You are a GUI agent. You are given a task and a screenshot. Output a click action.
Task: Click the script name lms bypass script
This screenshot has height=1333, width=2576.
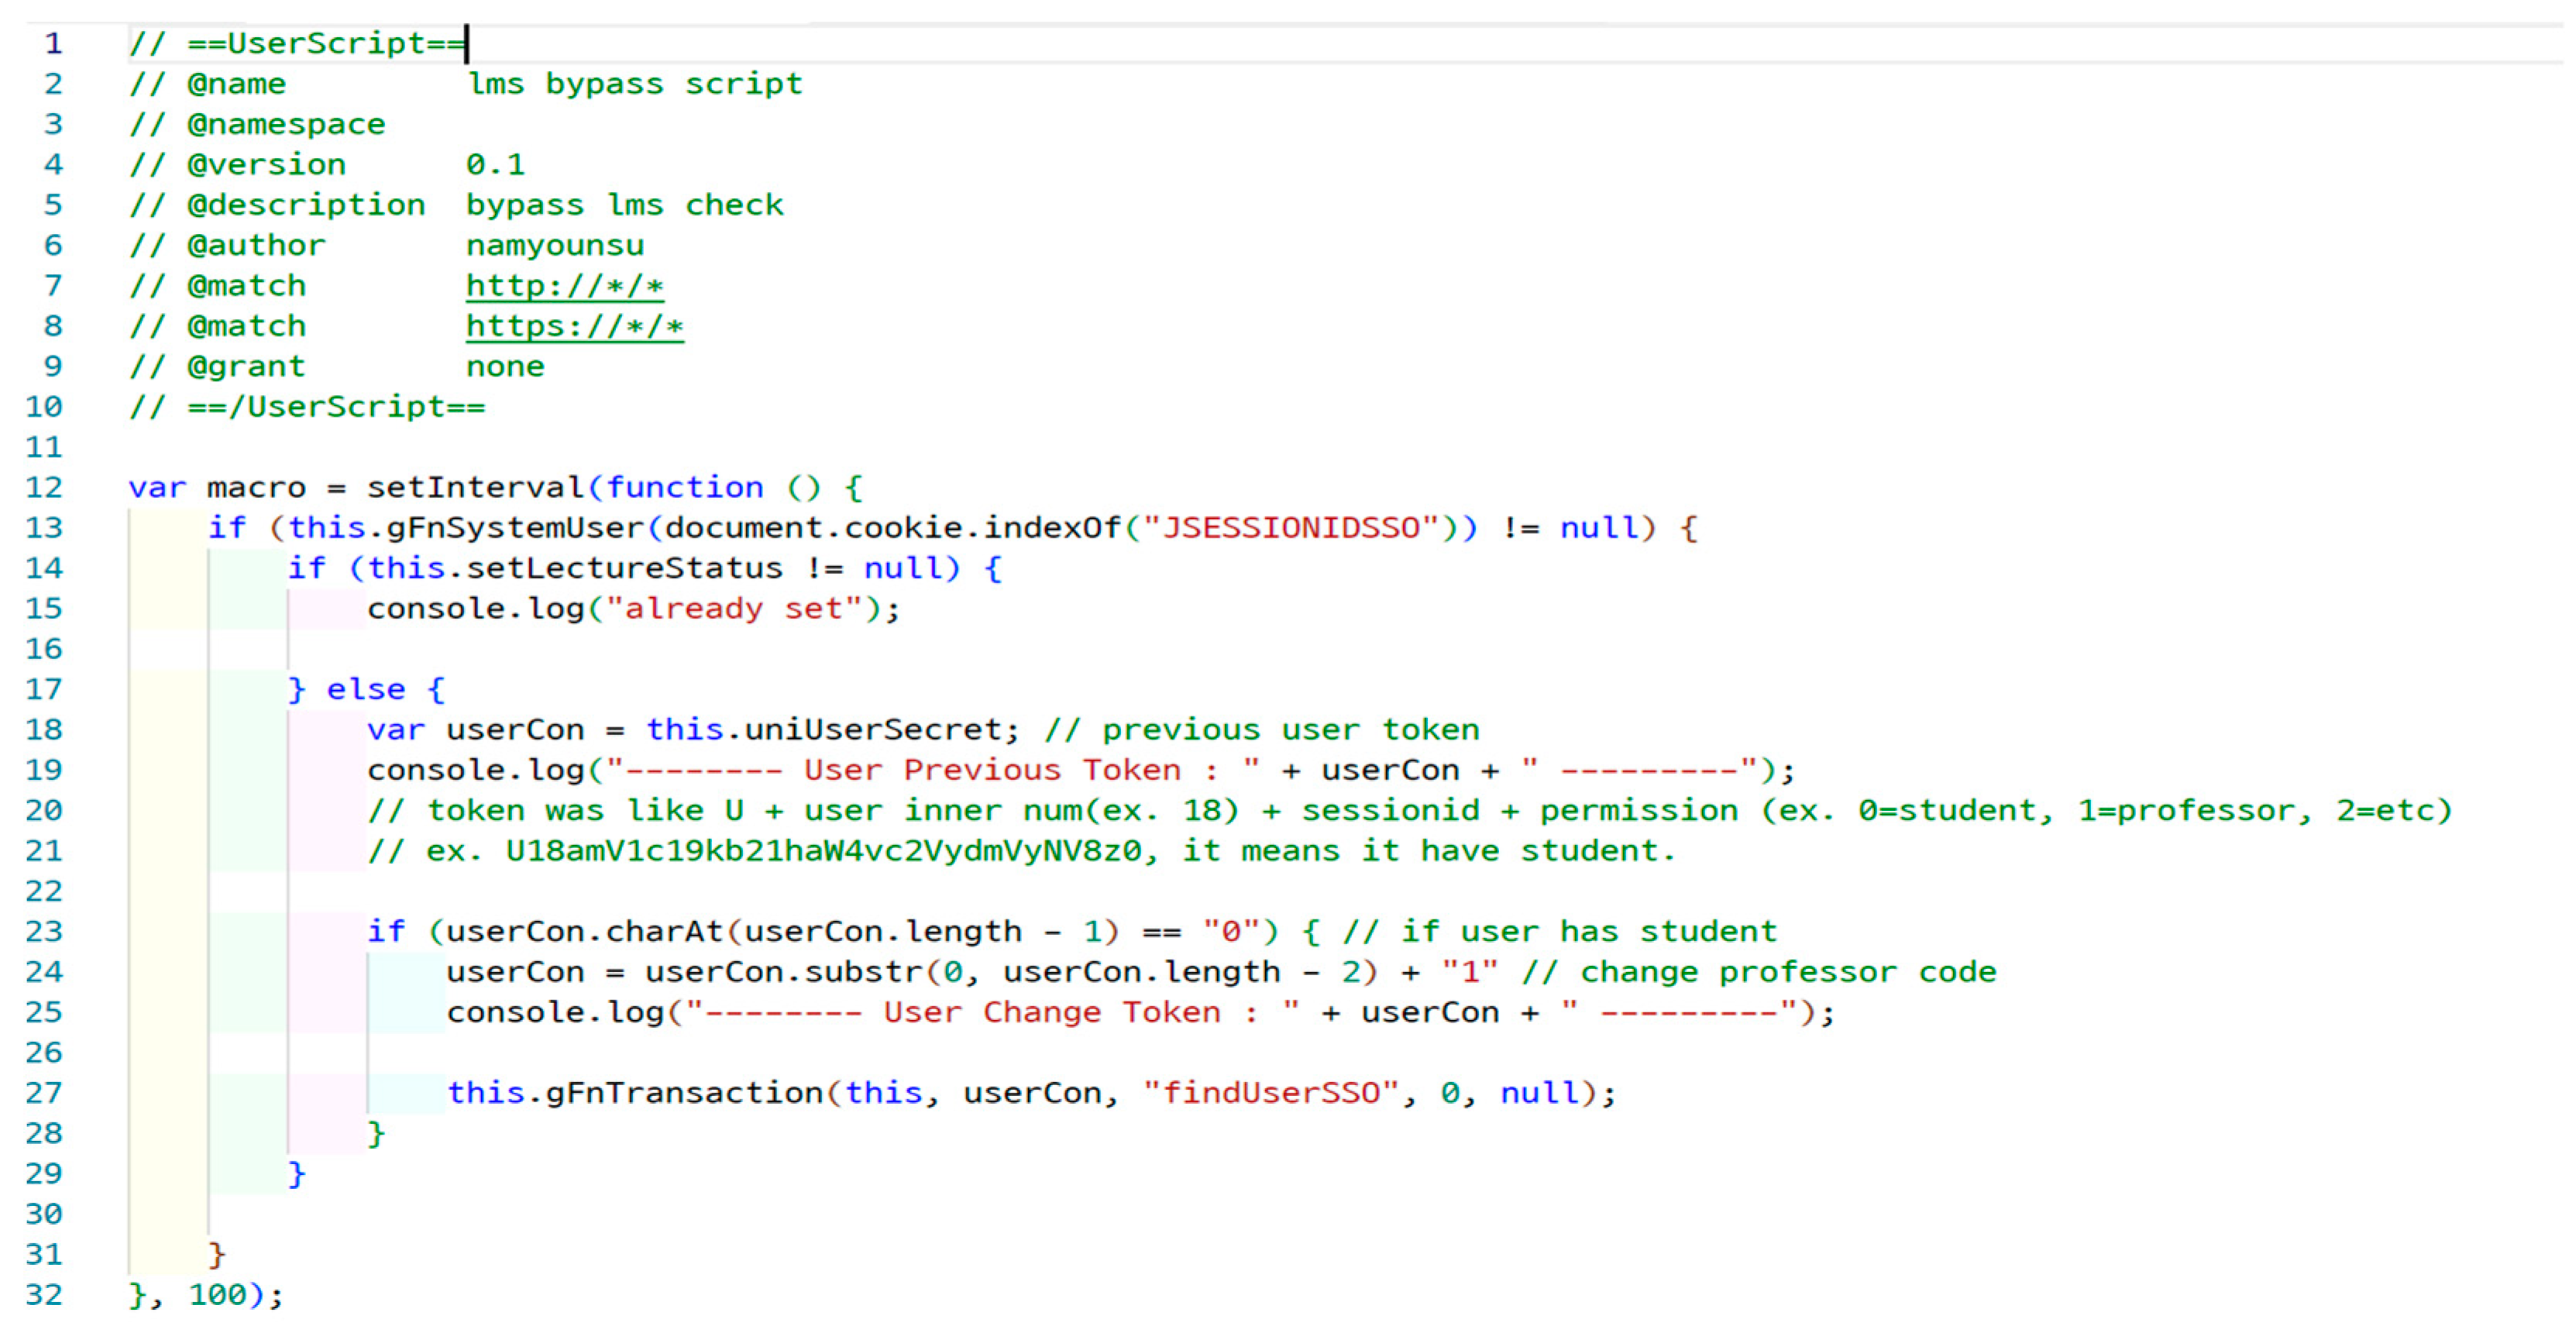point(635,84)
